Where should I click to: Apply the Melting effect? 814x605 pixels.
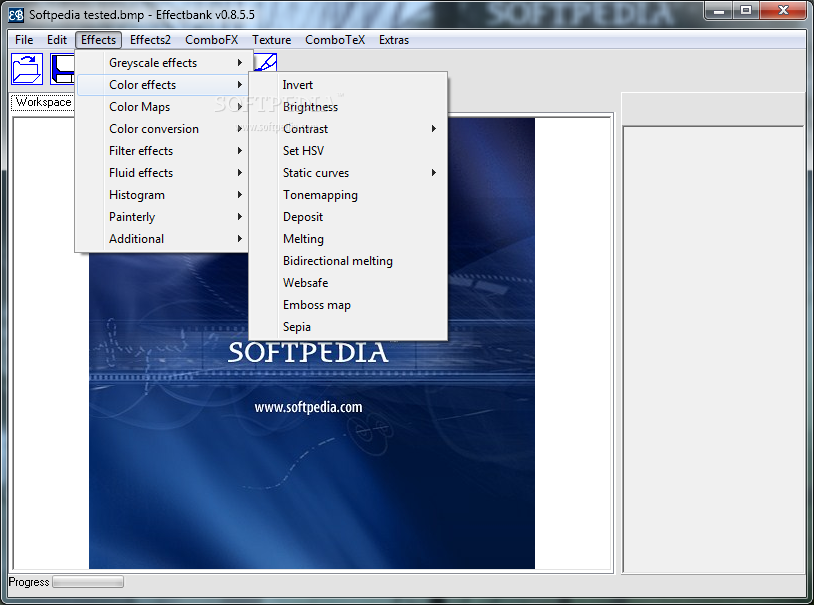348,239
